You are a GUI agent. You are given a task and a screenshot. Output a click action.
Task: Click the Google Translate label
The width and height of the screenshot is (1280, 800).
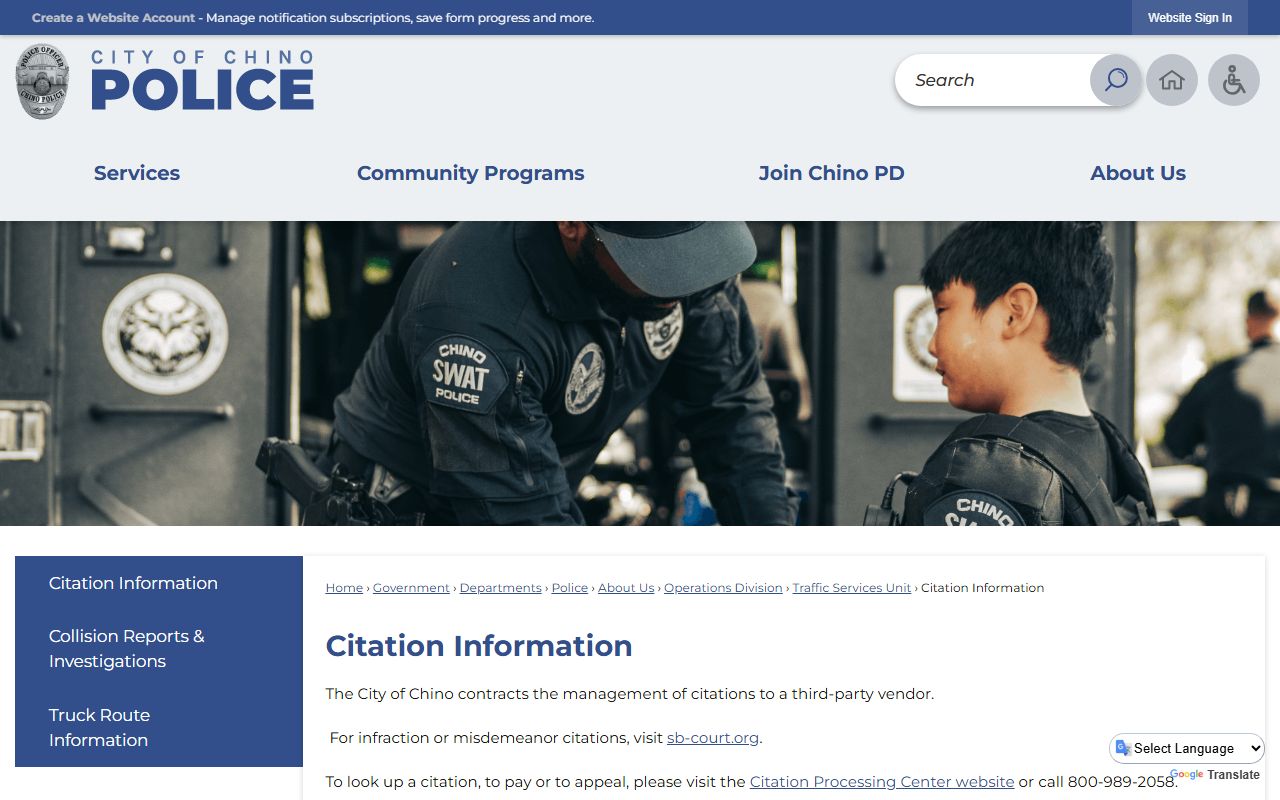(1214, 775)
